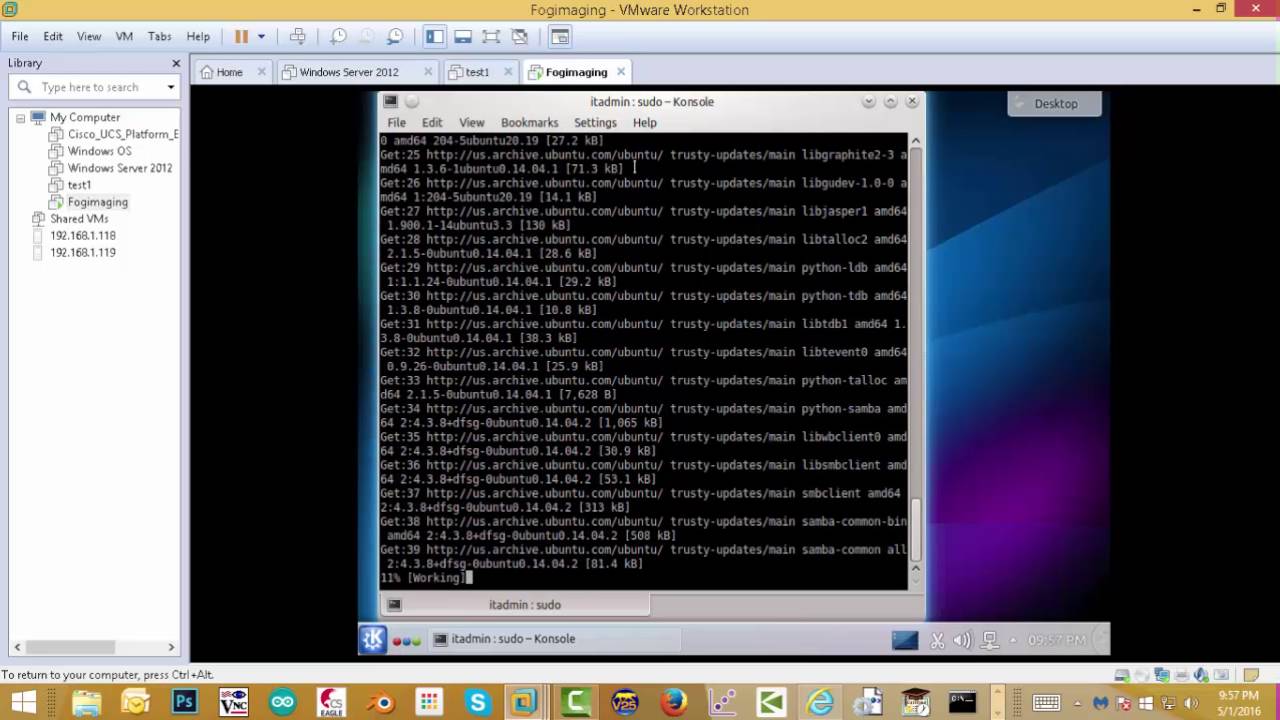Screen dimensions: 1280x720
Task: Click the Send Ctrl+Alt+Del toolbar icon
Action: click(297, 36)
